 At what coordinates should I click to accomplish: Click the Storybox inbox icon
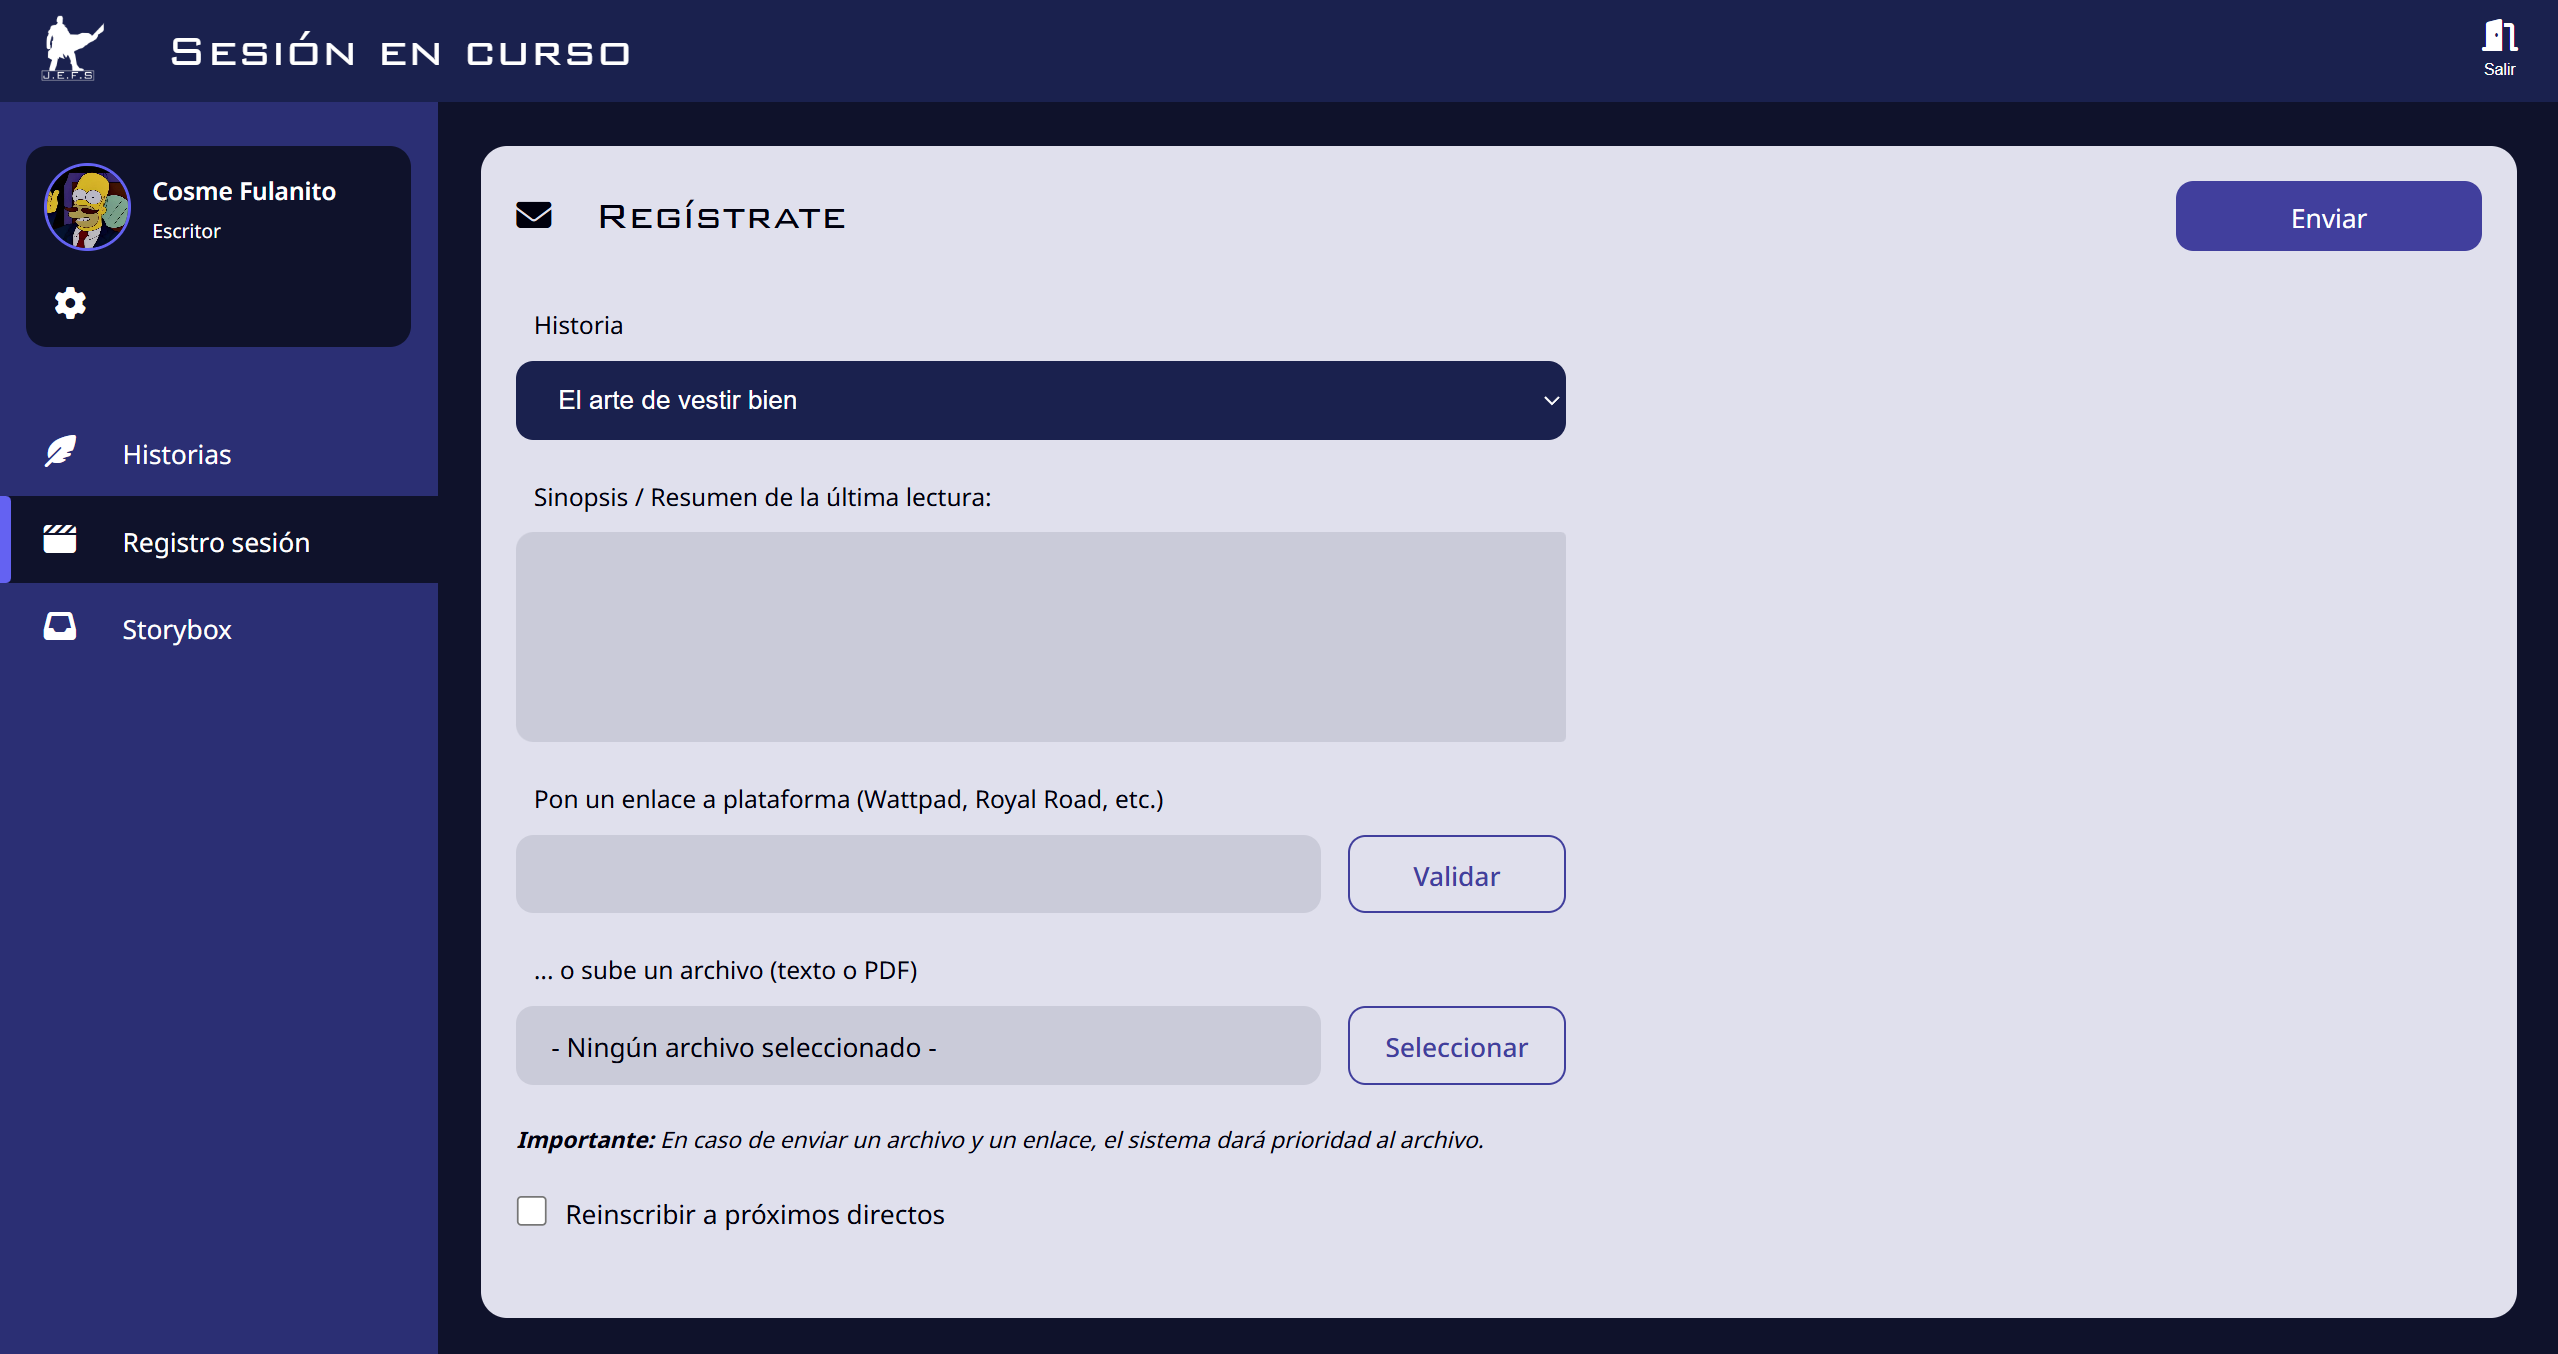point(60,627)
